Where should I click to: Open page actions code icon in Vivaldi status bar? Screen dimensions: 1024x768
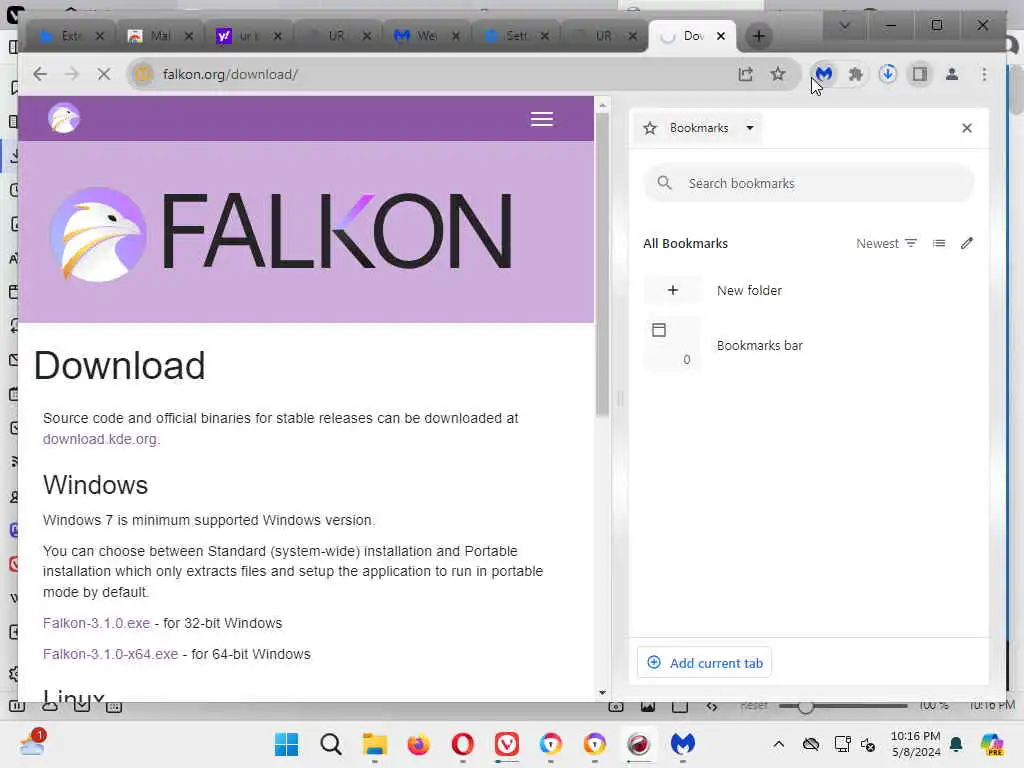point(712,707)
